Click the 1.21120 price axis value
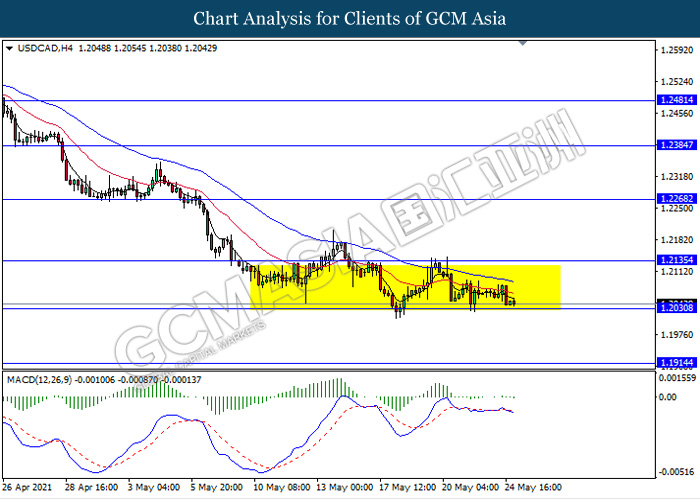Image resolution: width=700 pixels, height=500 pixels. tap(677, 271)
